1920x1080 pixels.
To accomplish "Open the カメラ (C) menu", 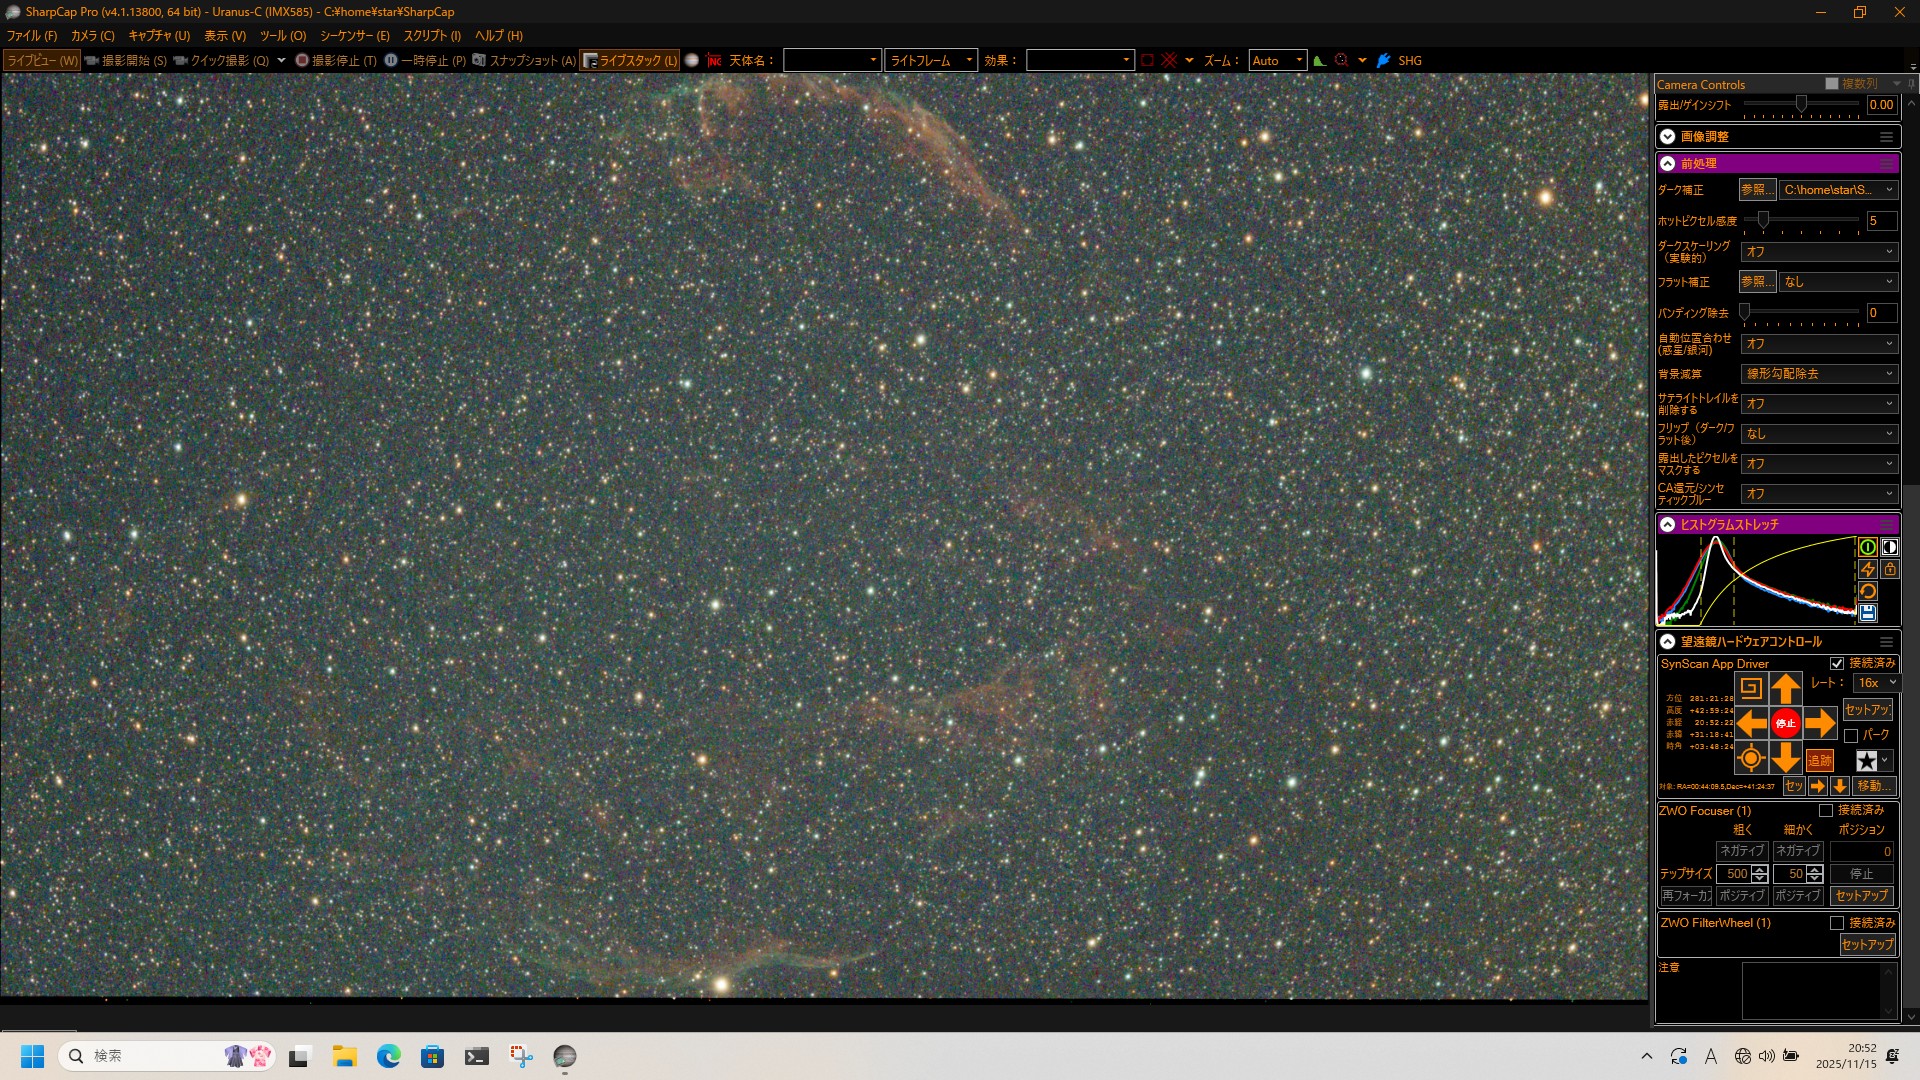I will (x=92, y=35).
